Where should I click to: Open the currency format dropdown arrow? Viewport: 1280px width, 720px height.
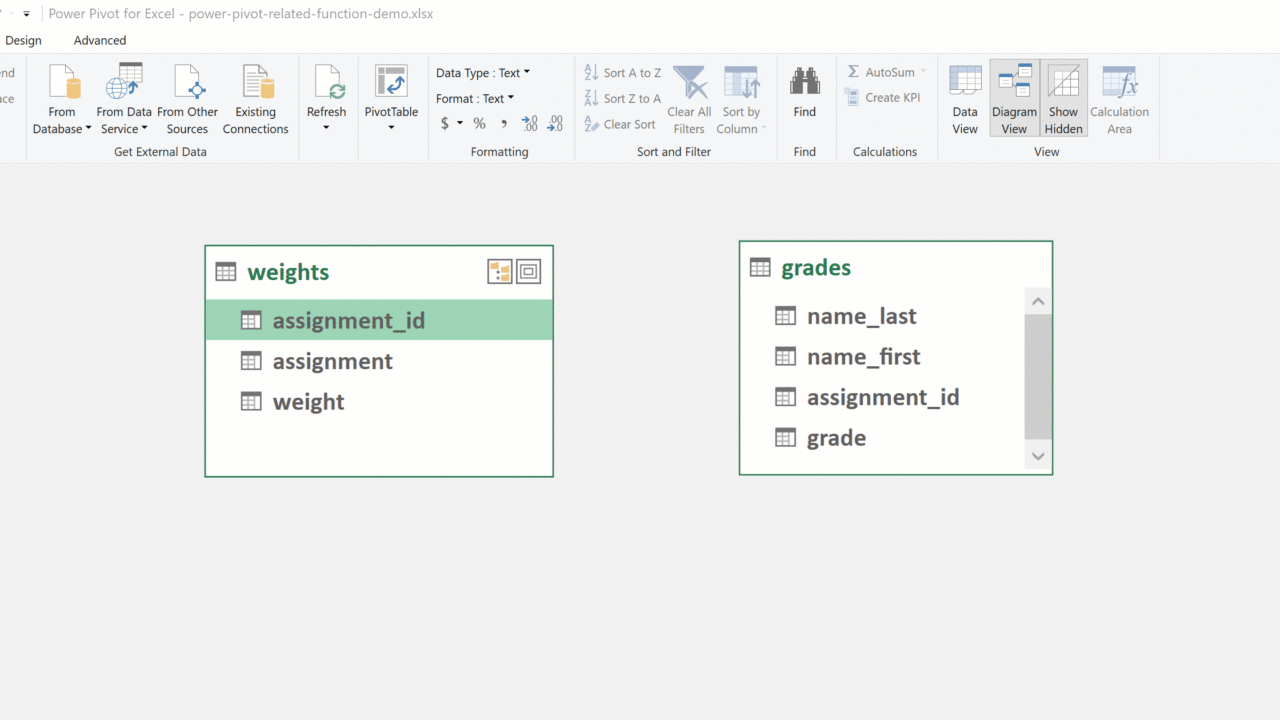point(460,124)
